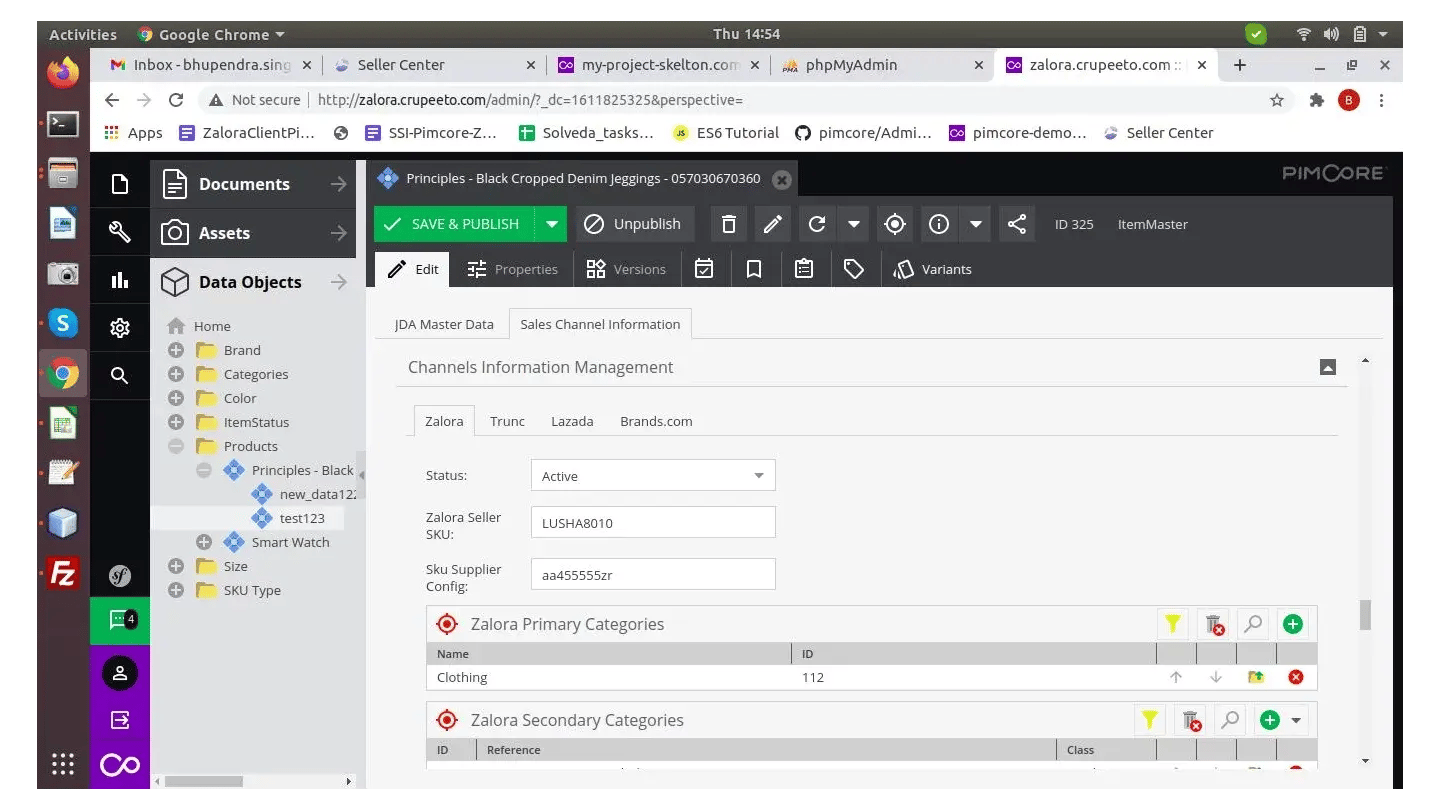1440x810 pixels.
Task: Click the share icon in object toolbar
Action: coord(1017,224)
